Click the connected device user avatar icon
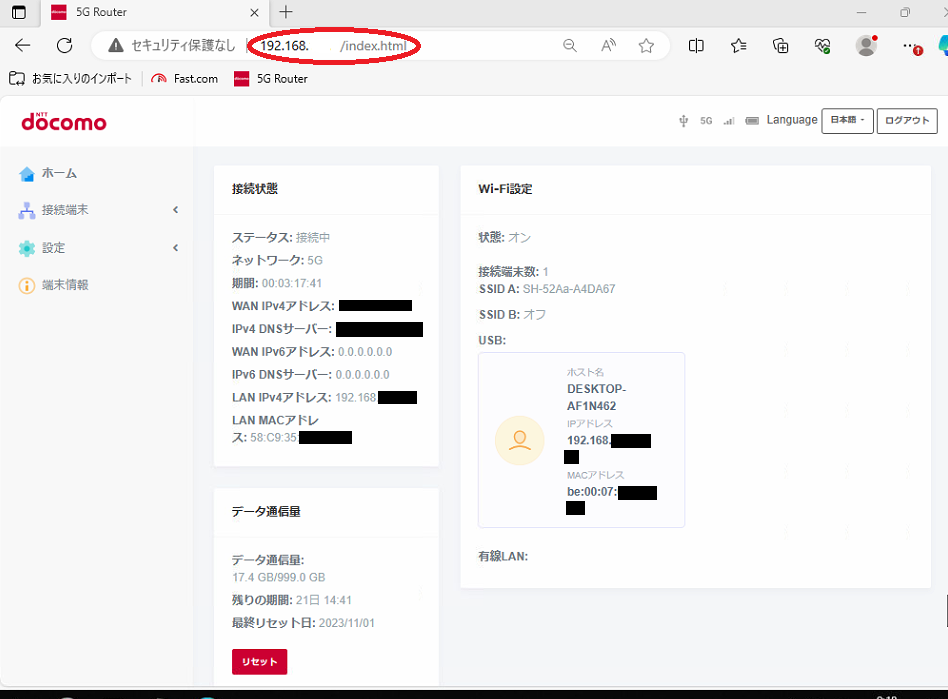This screenshot has height=699, width=948. point(519,441)
